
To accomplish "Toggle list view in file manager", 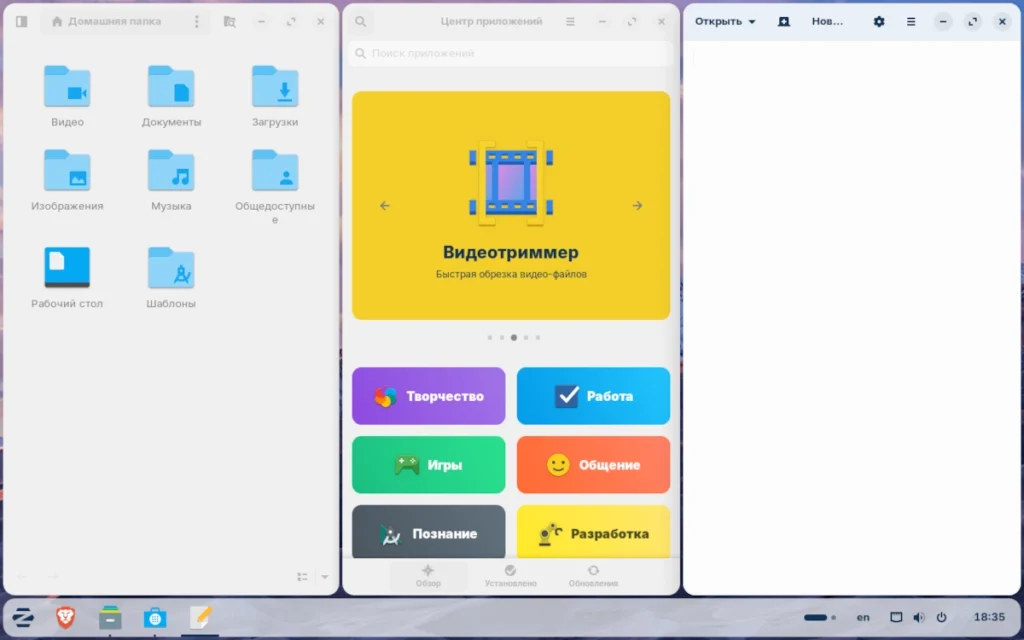I will [302, 577].
